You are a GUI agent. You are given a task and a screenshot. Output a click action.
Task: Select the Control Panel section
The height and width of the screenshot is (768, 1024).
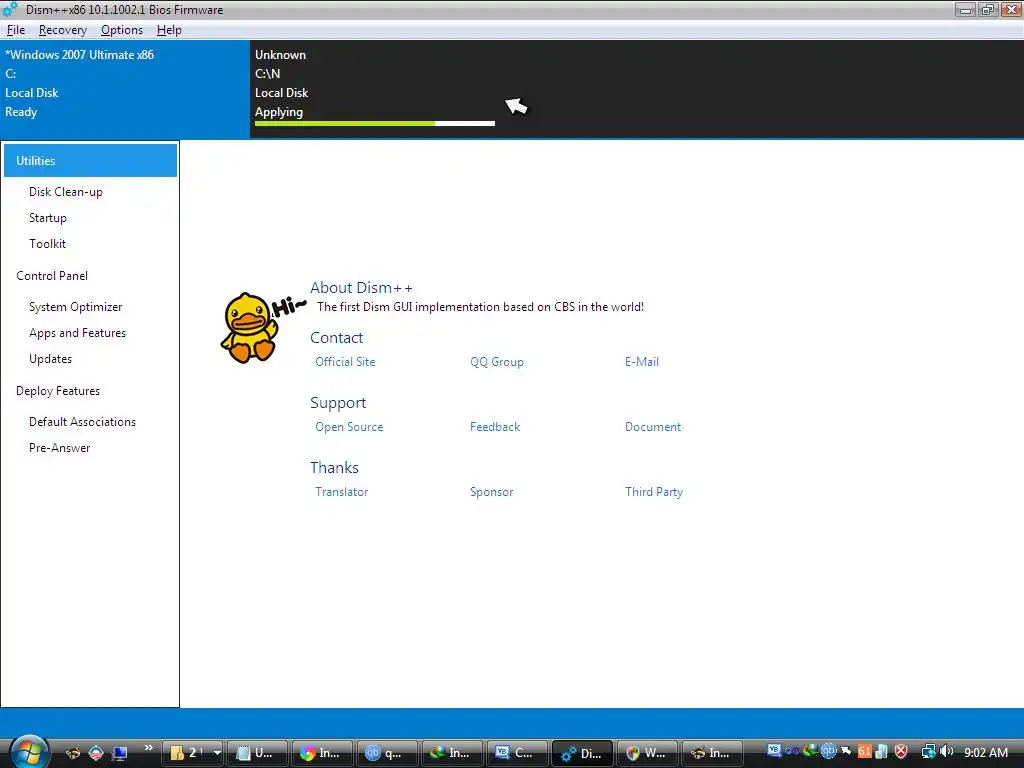[52, 276]
